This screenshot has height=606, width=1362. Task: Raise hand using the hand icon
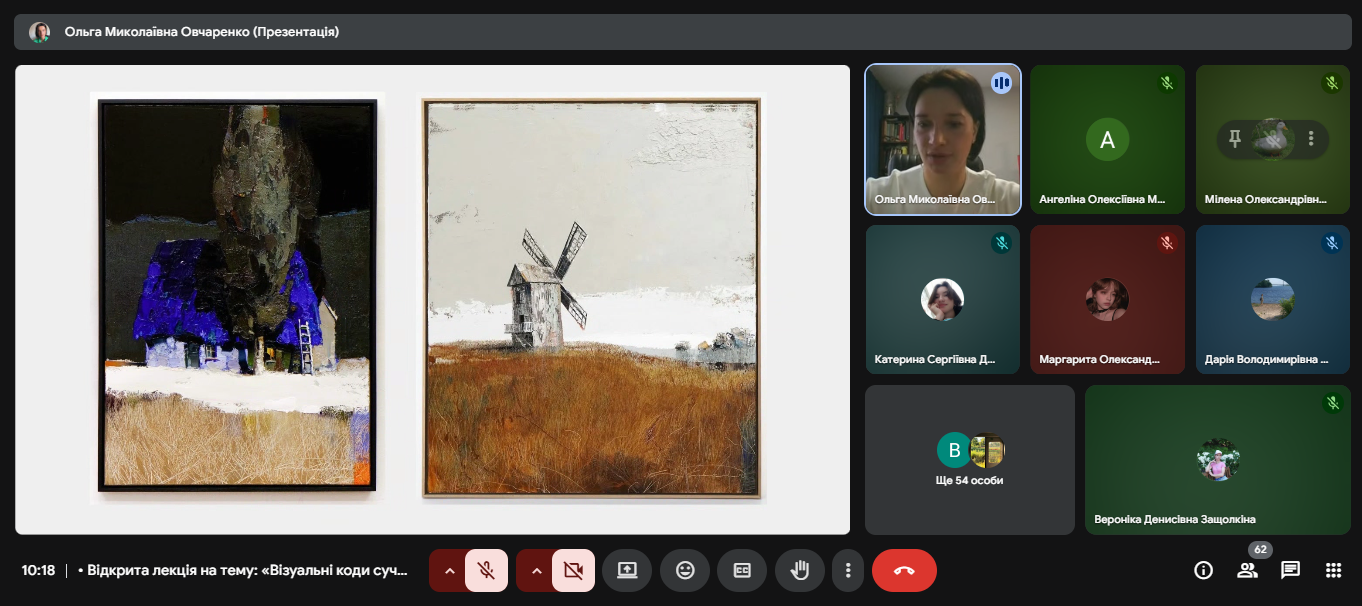pos(800,571)
